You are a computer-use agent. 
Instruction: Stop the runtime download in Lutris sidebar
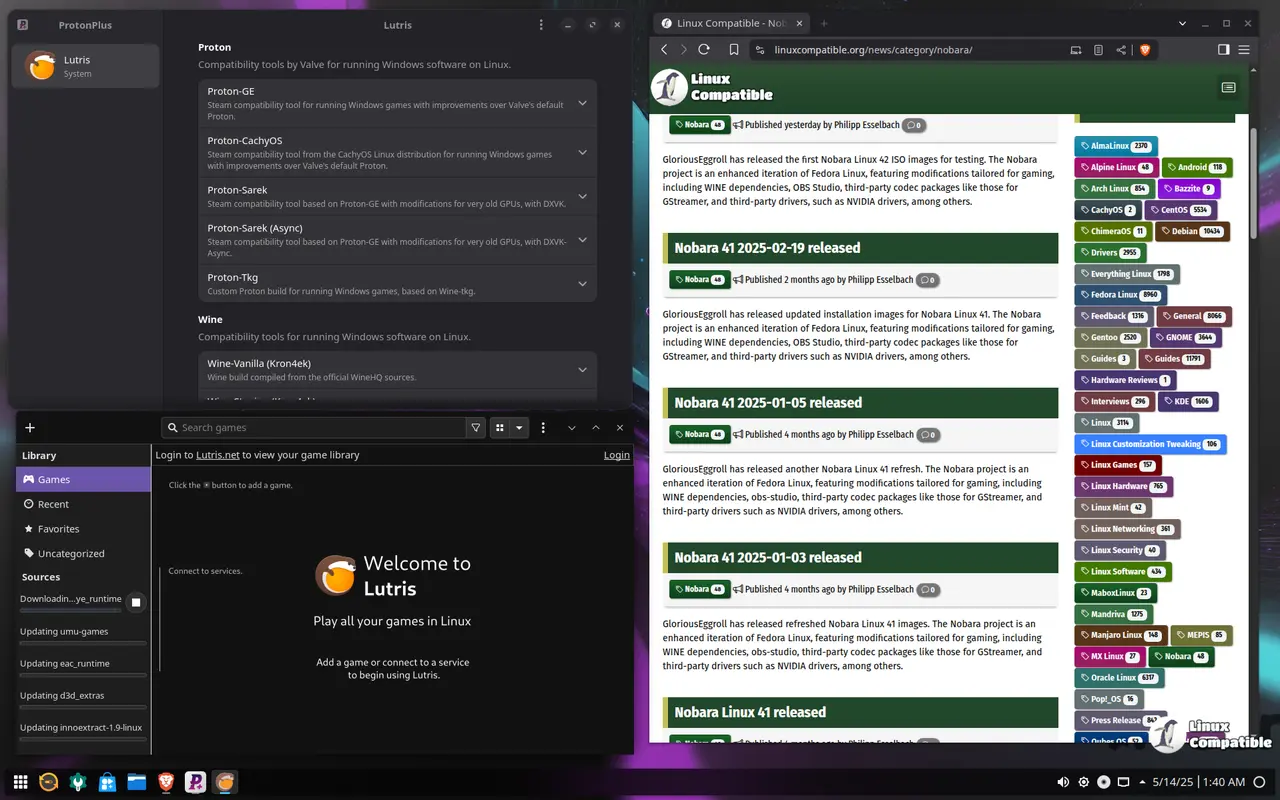click(136, 602)
